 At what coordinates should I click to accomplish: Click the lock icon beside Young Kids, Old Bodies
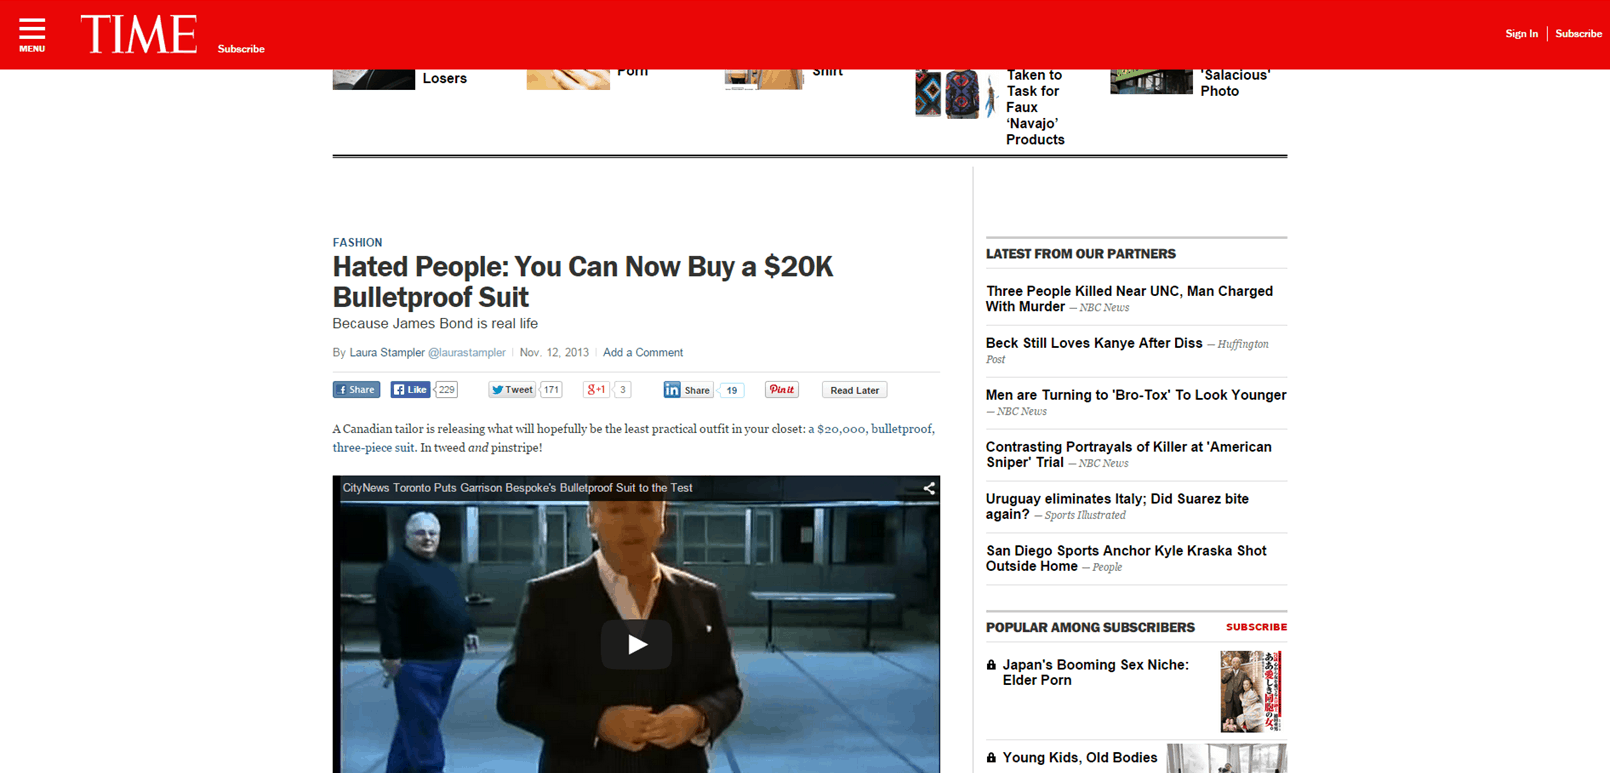pos(991,758)
